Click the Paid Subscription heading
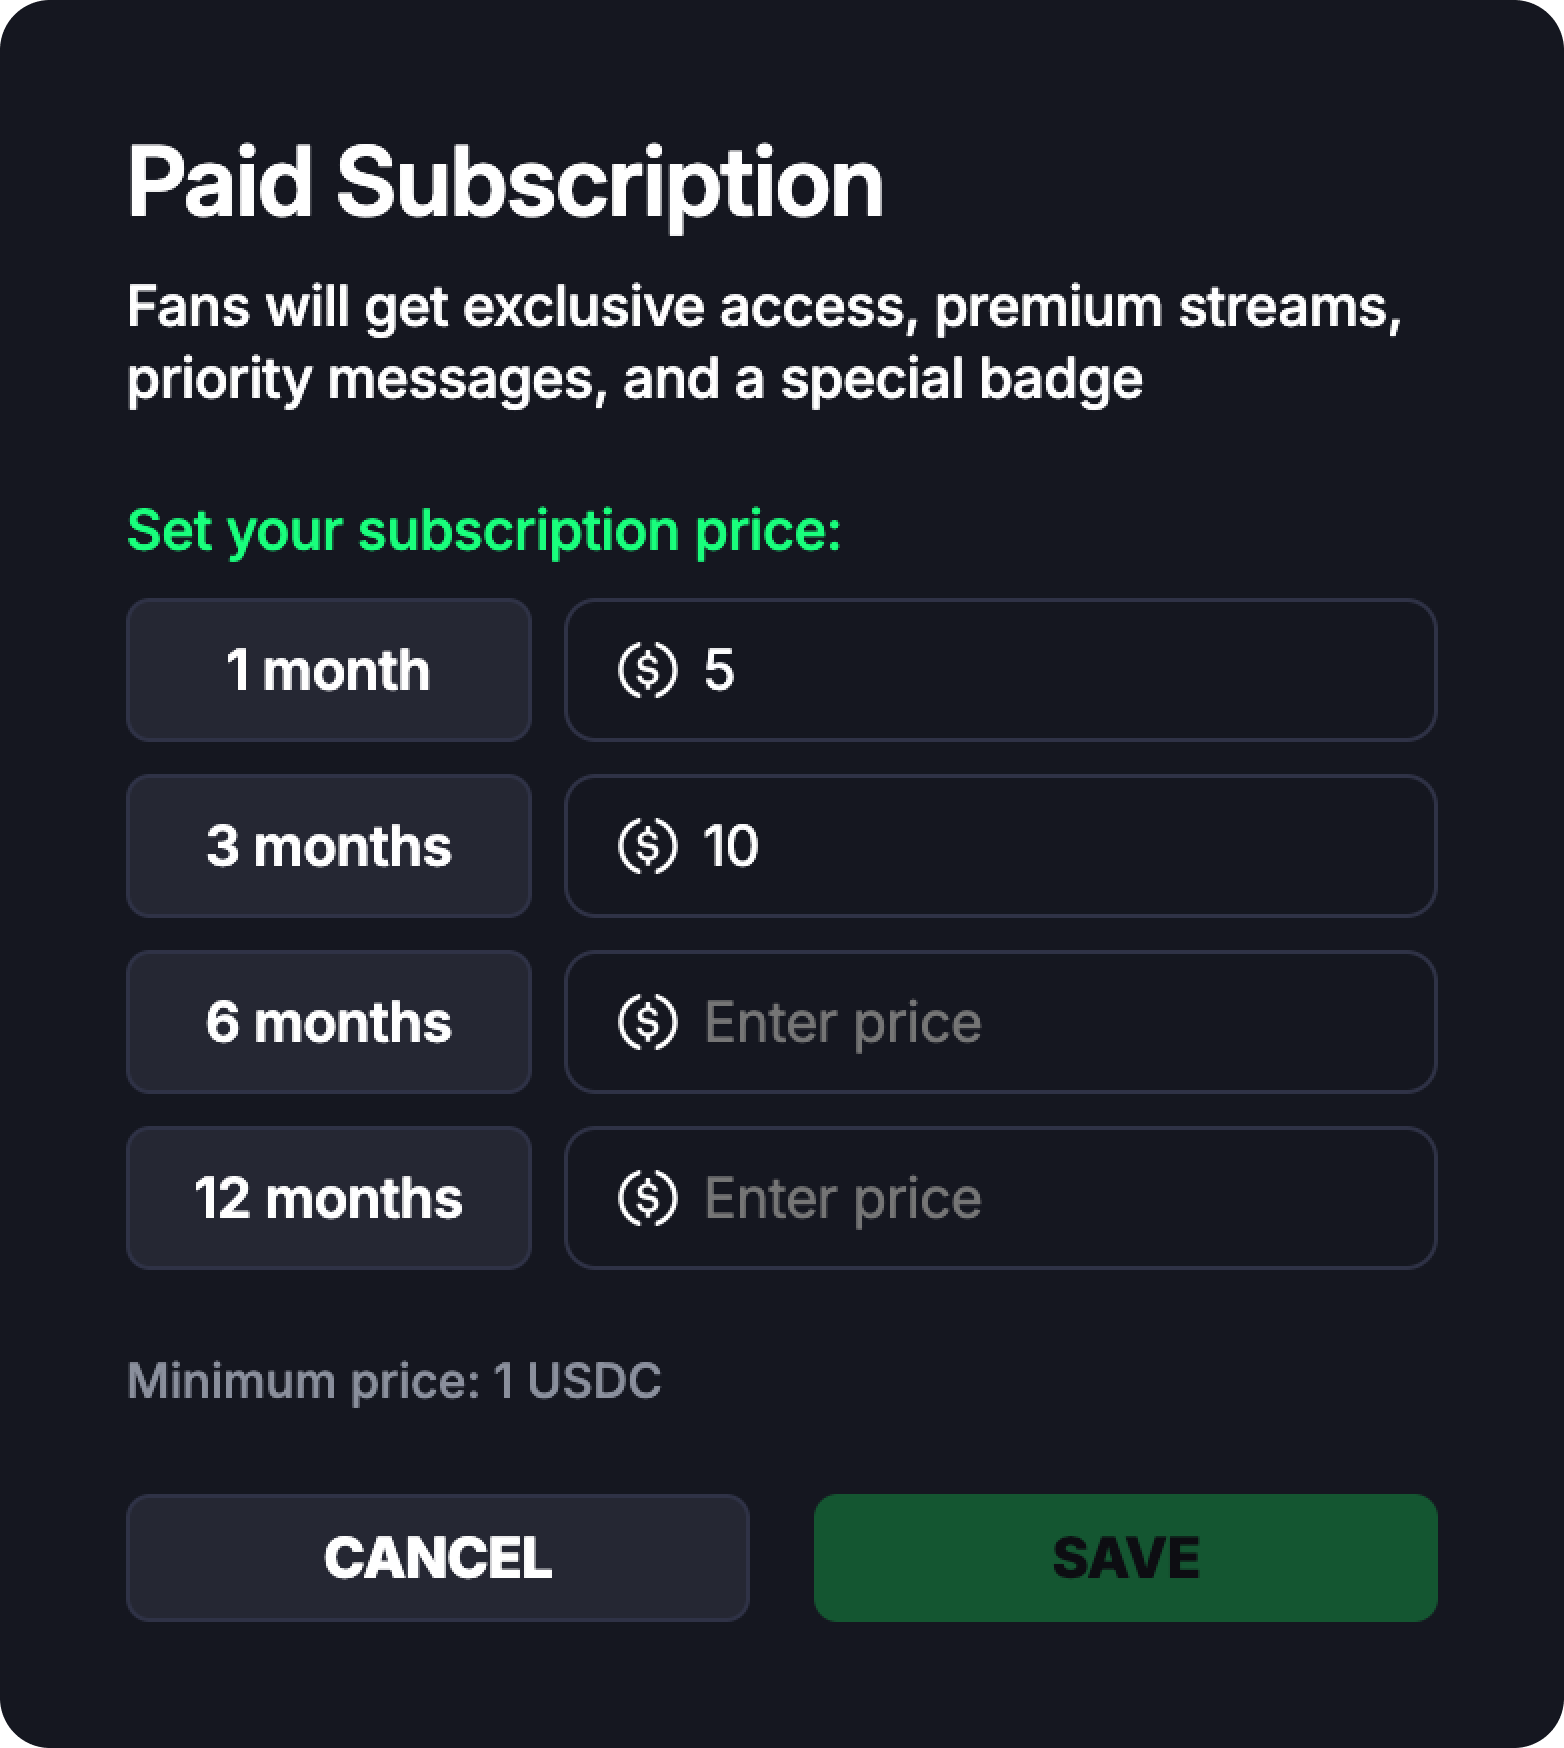 505,183
